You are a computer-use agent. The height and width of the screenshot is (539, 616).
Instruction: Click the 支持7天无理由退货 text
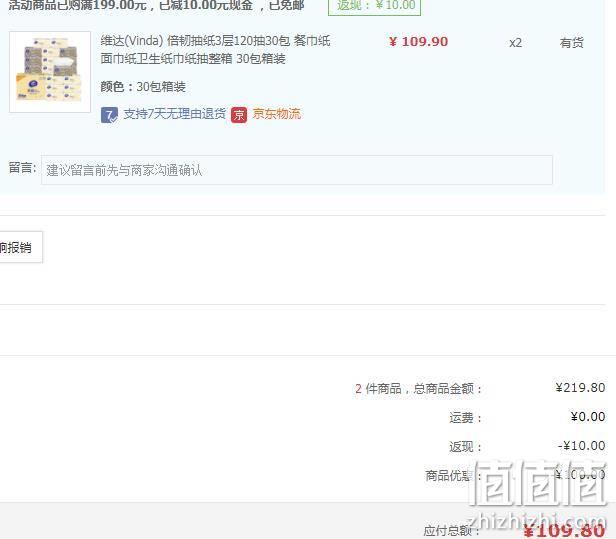[x=174, y=114]
